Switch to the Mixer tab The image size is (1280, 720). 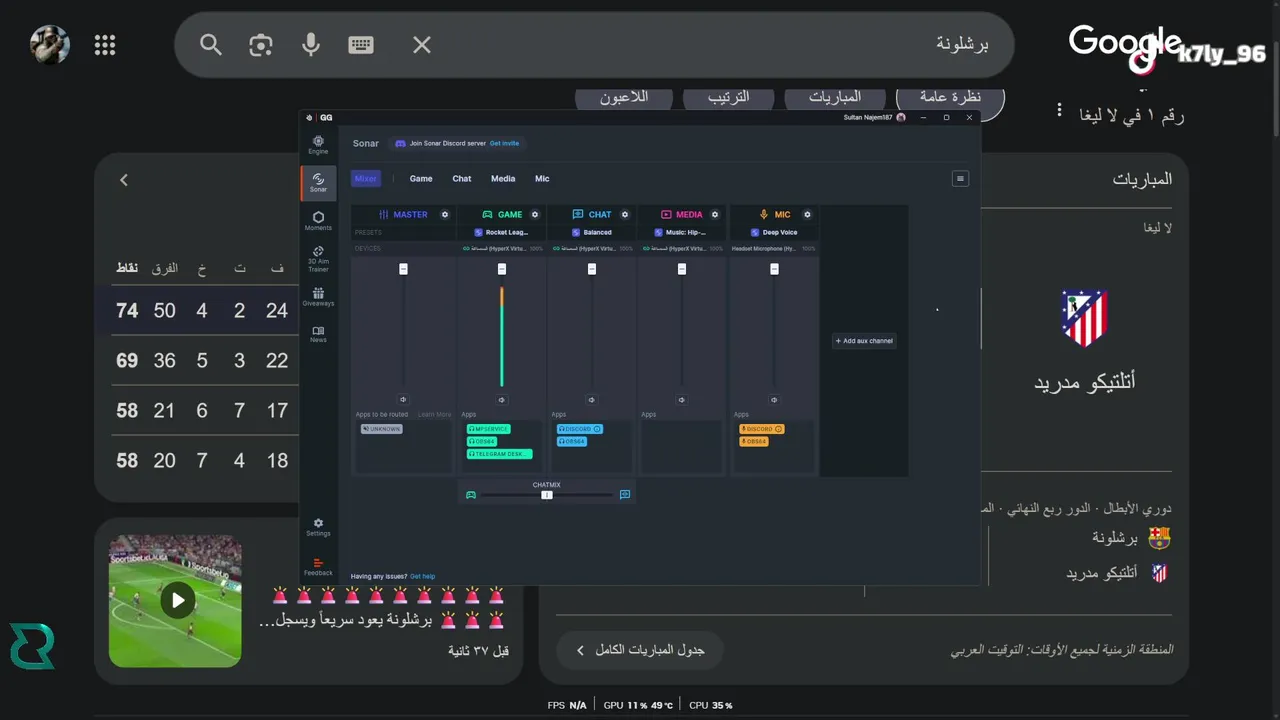coord(366,179)
